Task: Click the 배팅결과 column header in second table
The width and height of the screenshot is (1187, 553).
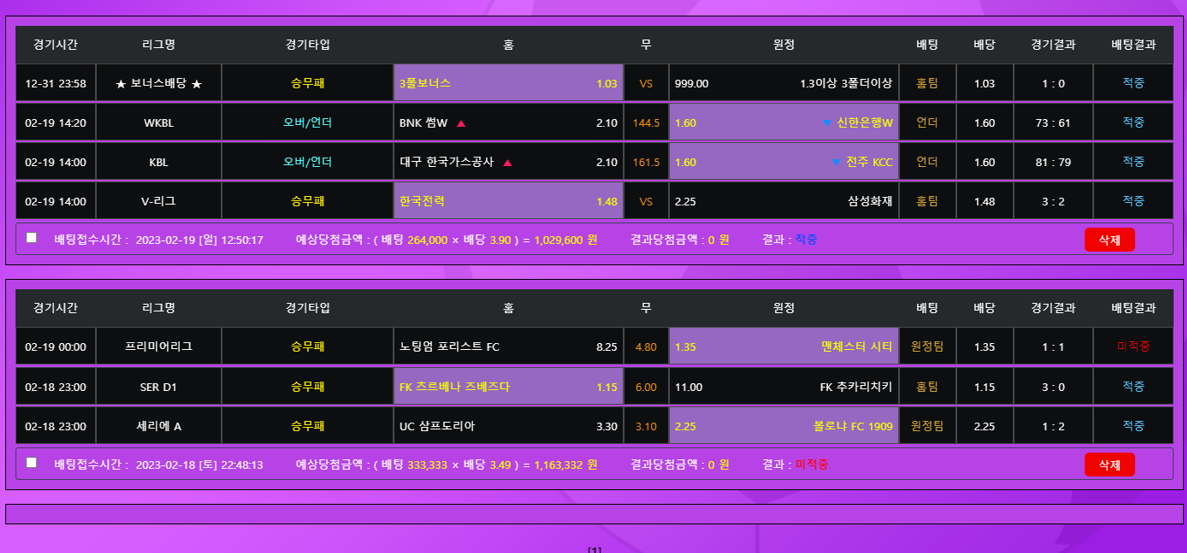Action: coord(1133,308)
